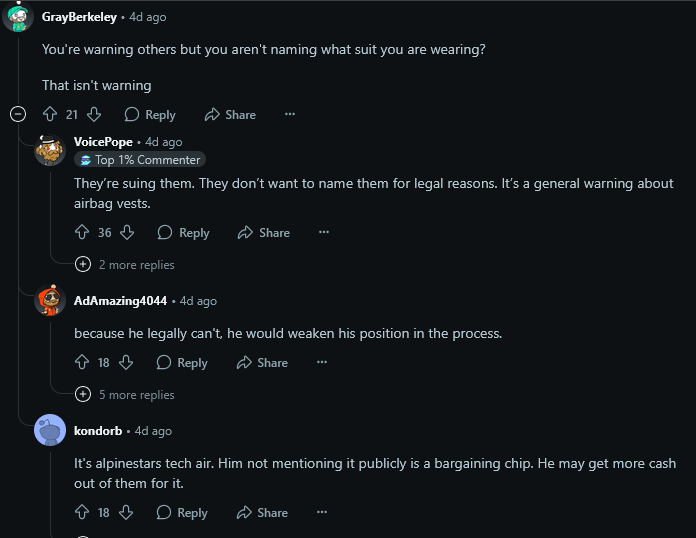Open AdAmazing4044's username link
The width and height of the screenshot is (696, 538).
click(x=120, y=300)
